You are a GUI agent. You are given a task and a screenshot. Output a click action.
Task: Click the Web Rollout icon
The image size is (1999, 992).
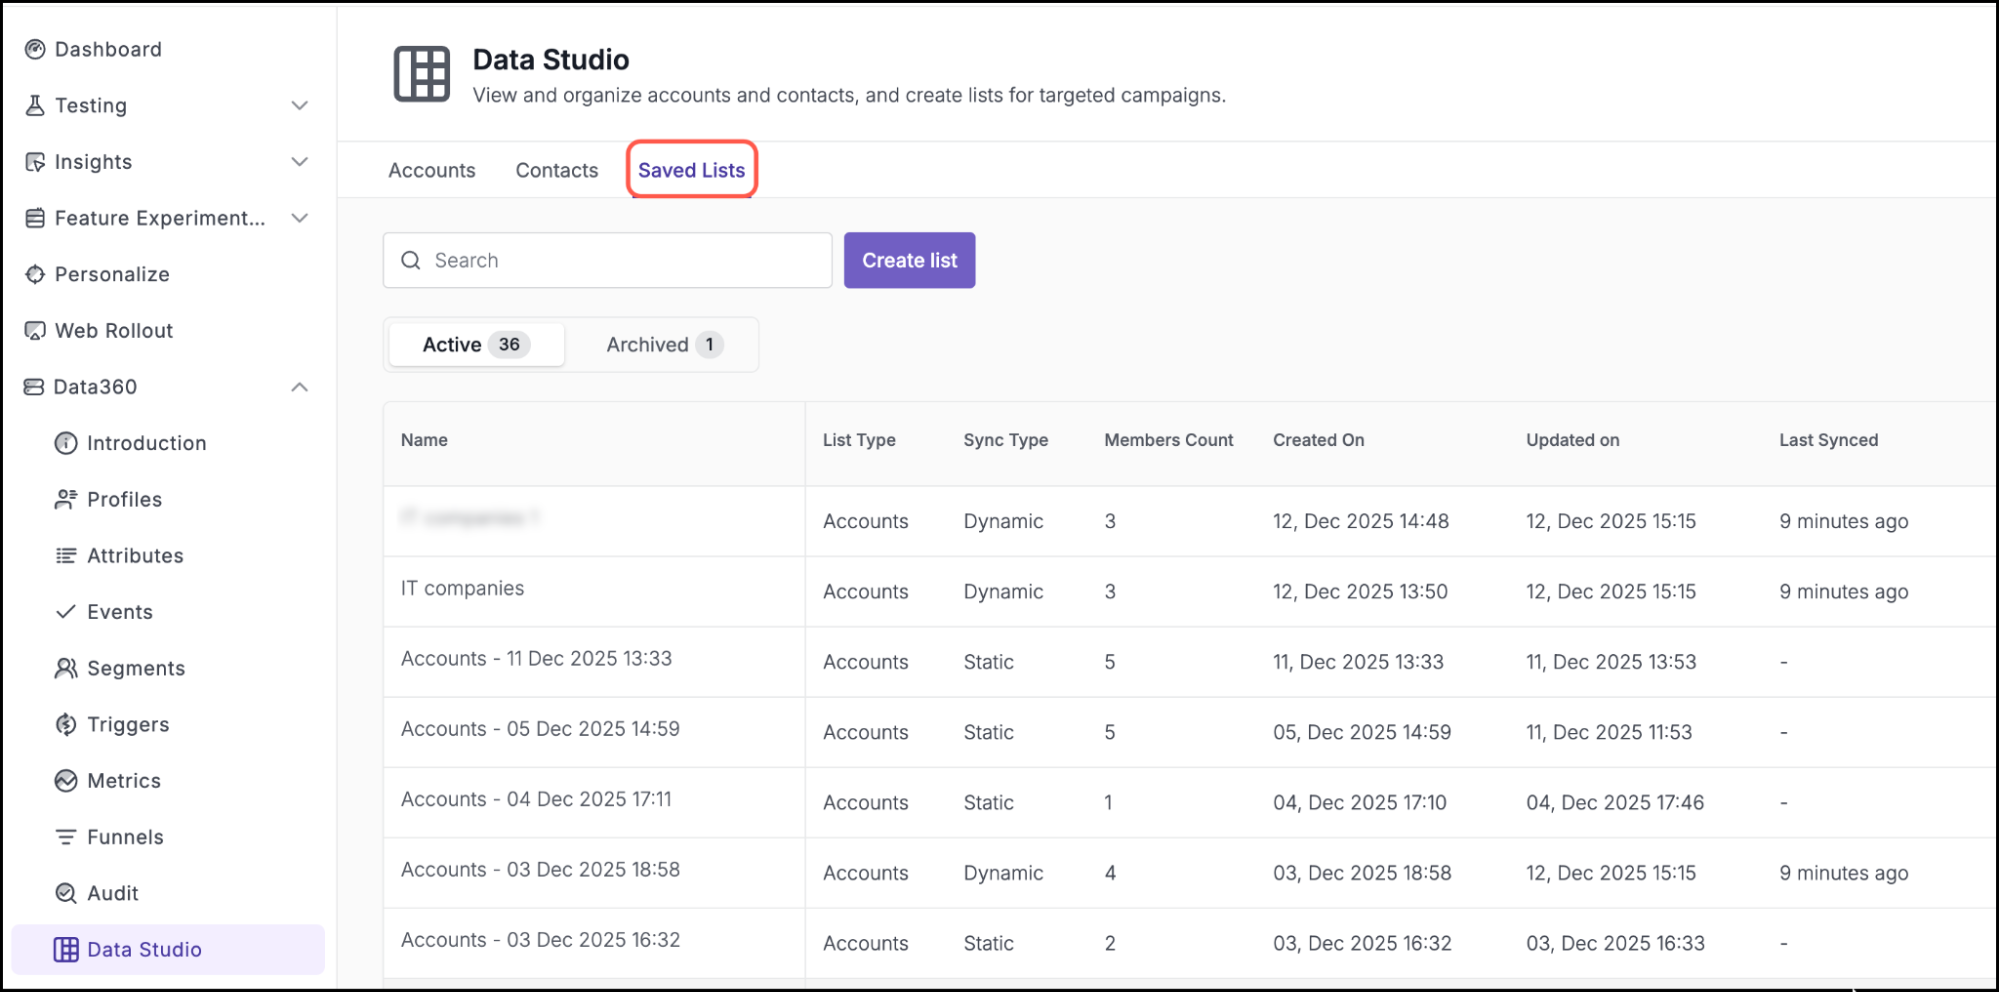pos(35,330)
